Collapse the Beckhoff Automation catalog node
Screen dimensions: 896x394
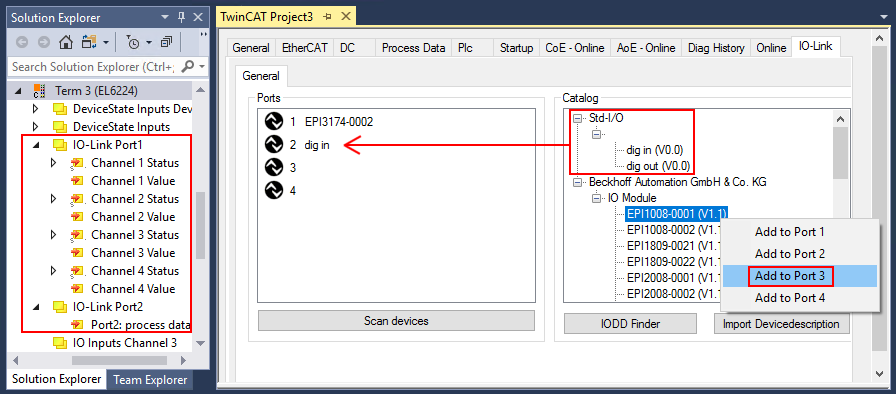(x=578, y=183)
